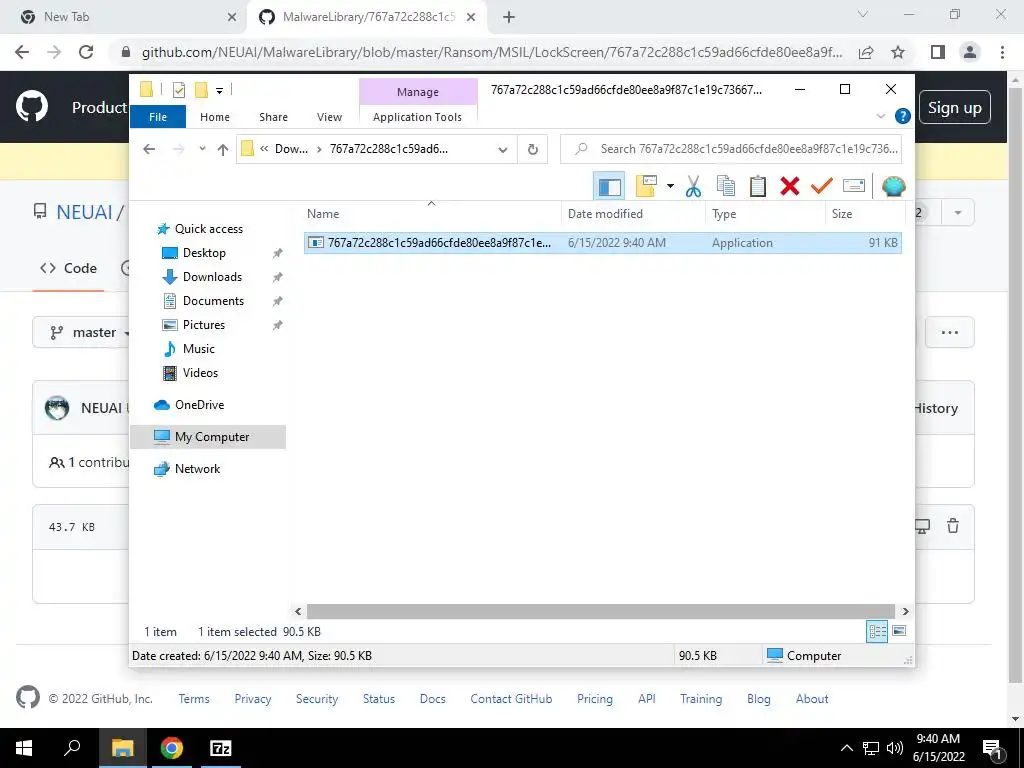Viewport: 1024px width, 768px height.
Task: Open the Home ribbon tab
Action: tap(215, 117)
